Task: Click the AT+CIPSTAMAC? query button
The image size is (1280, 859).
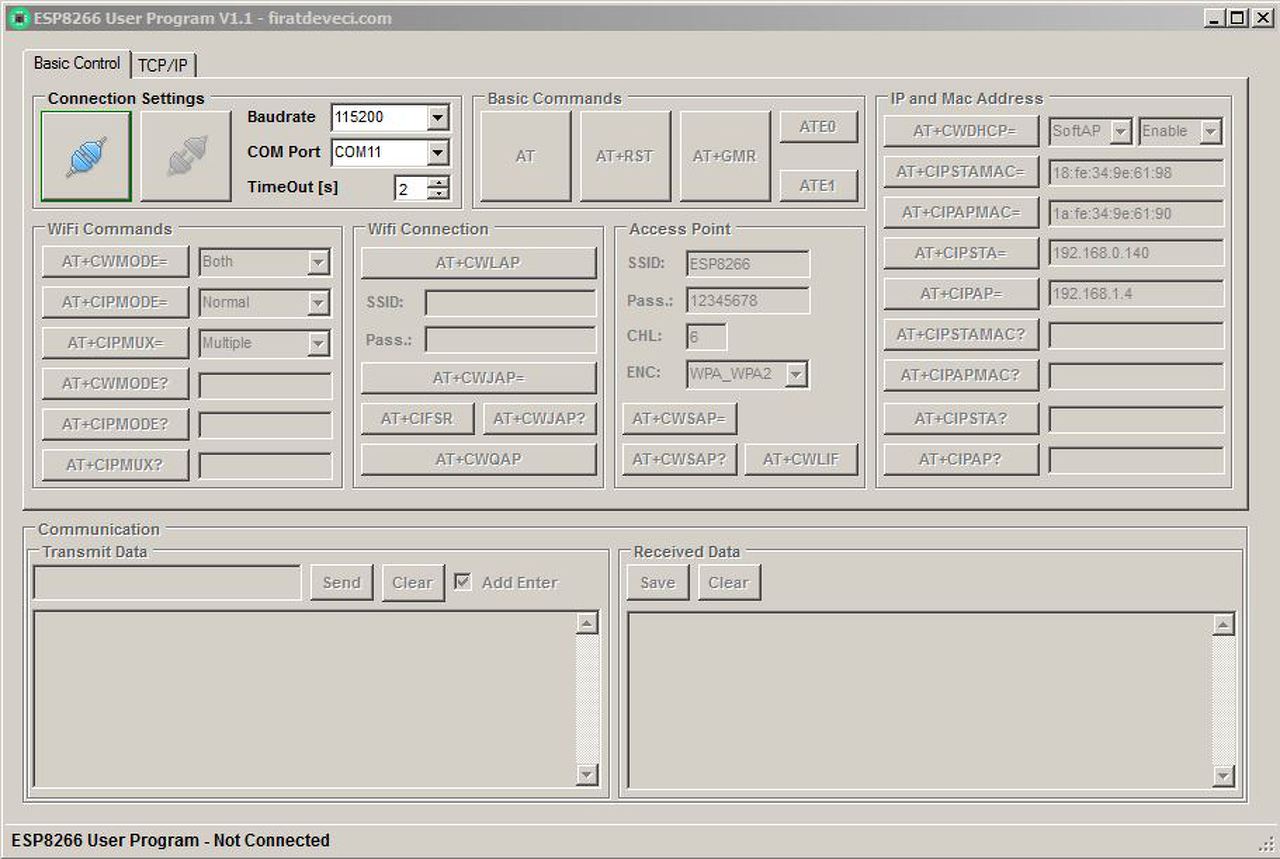Action: click(x=961, y=335)
